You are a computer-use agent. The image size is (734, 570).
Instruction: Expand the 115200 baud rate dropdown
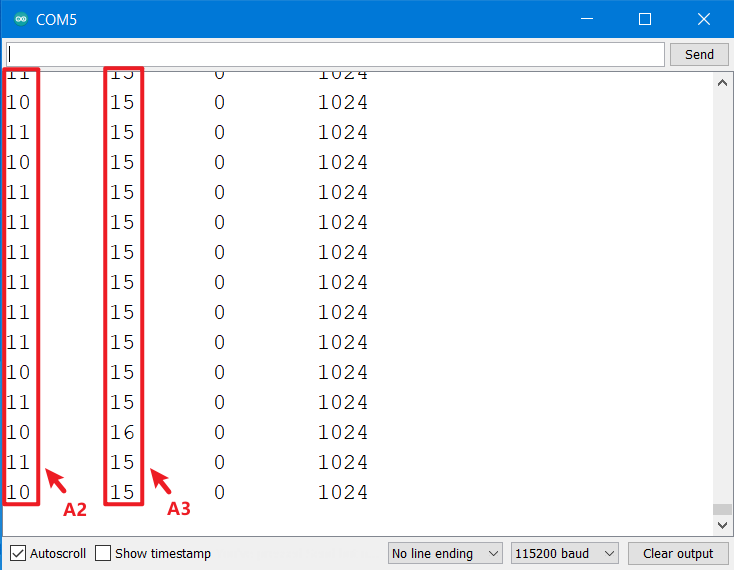tap(564, 553)
